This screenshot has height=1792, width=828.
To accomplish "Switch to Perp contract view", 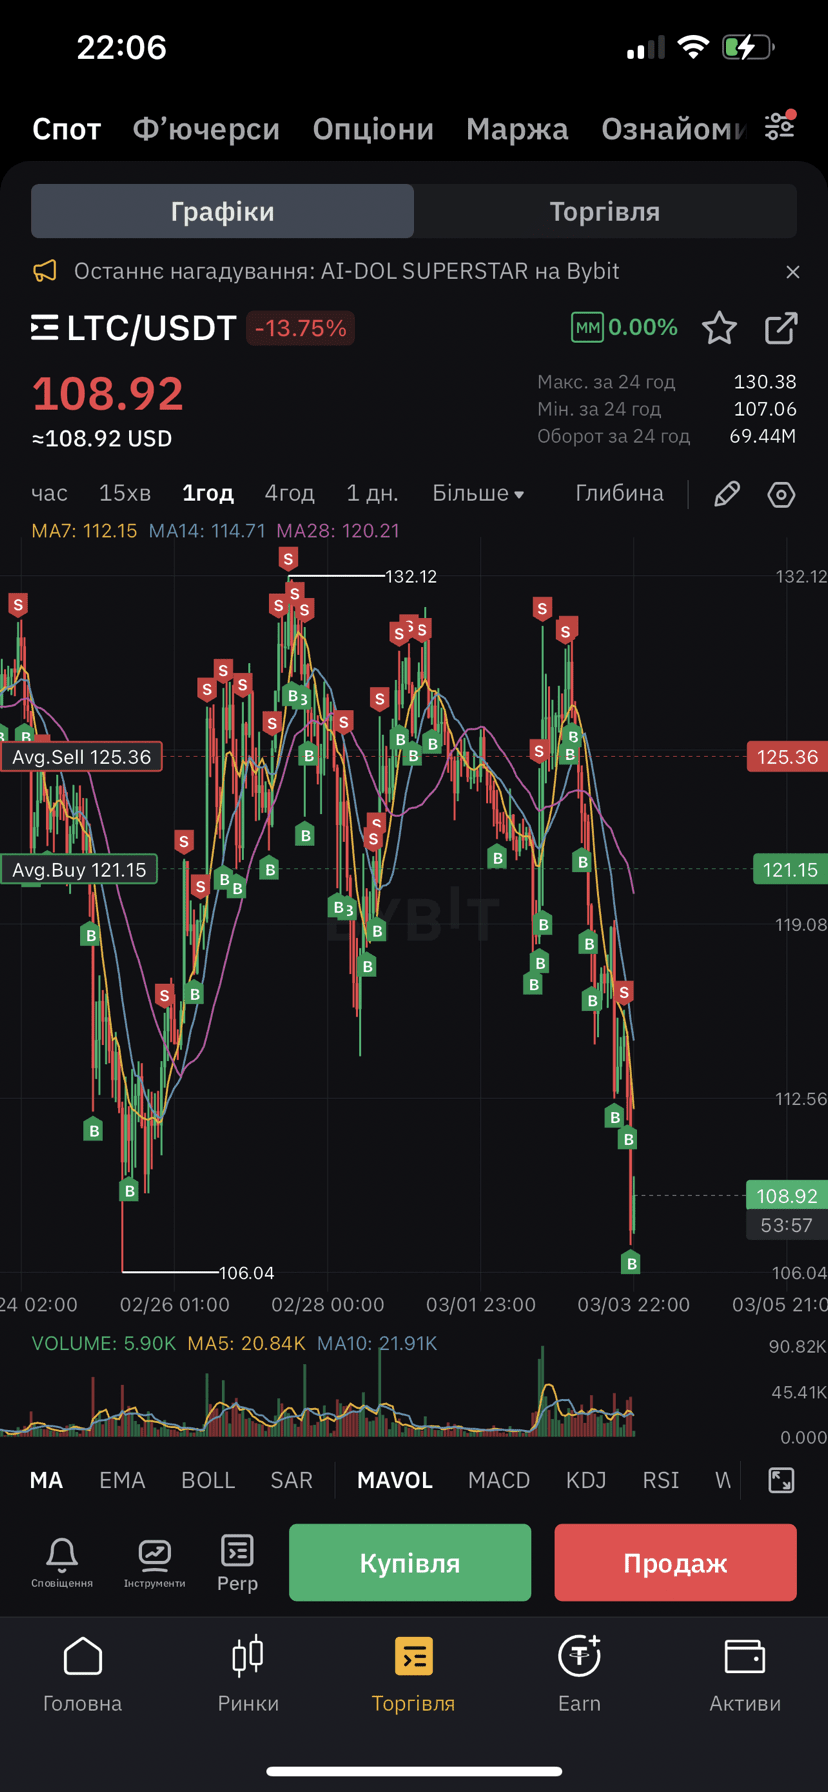I will [237, 1563].
